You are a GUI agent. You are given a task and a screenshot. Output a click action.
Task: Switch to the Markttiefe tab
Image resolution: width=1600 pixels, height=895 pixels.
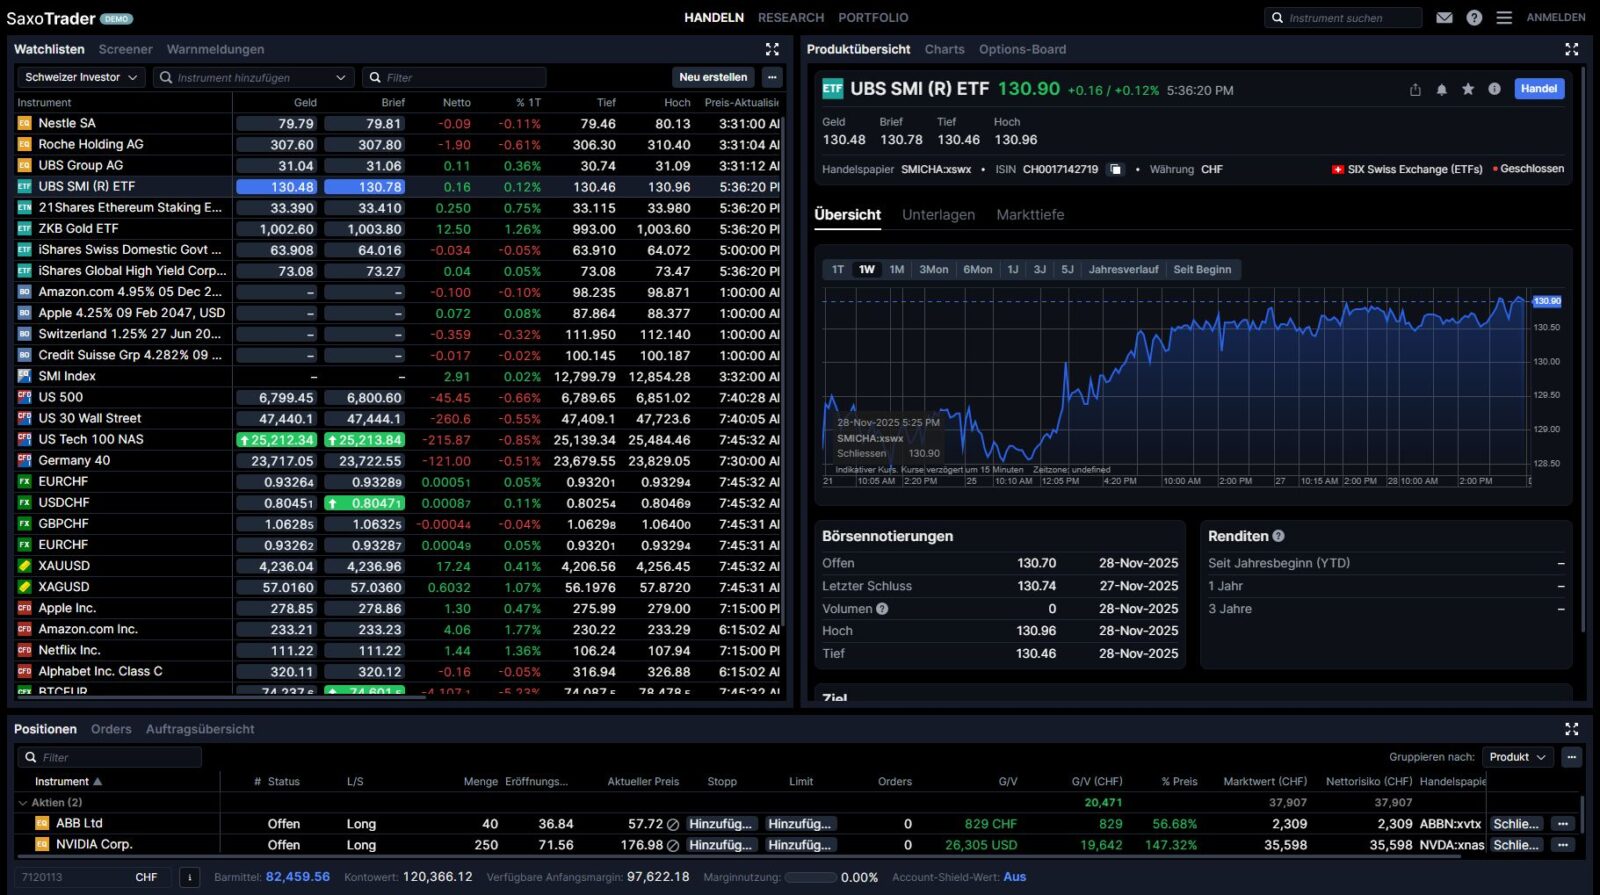1030,215
